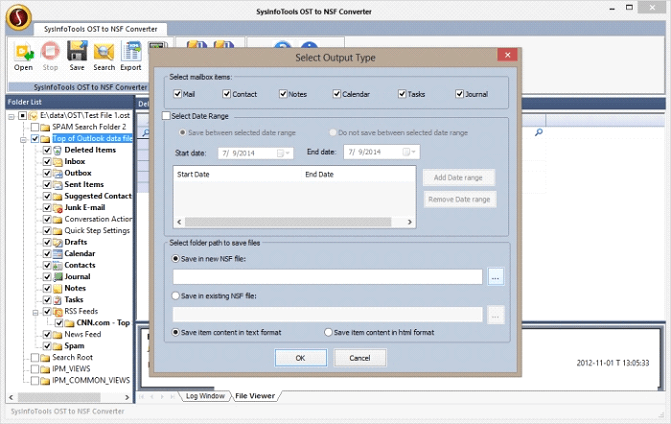Click the End Date column header
Image resolution: width=671 pixels, height=424 pixels.
358,174
